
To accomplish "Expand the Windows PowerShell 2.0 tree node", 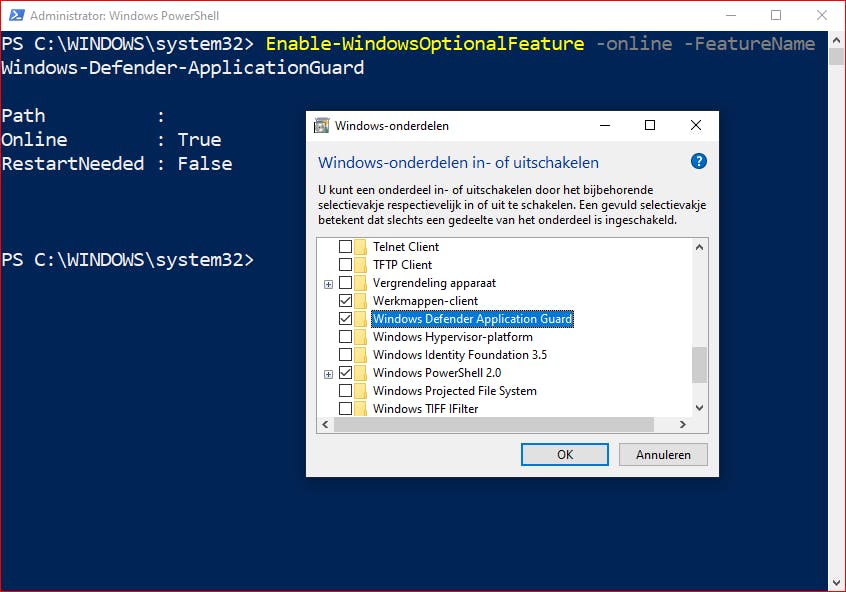I will [328, 374].
